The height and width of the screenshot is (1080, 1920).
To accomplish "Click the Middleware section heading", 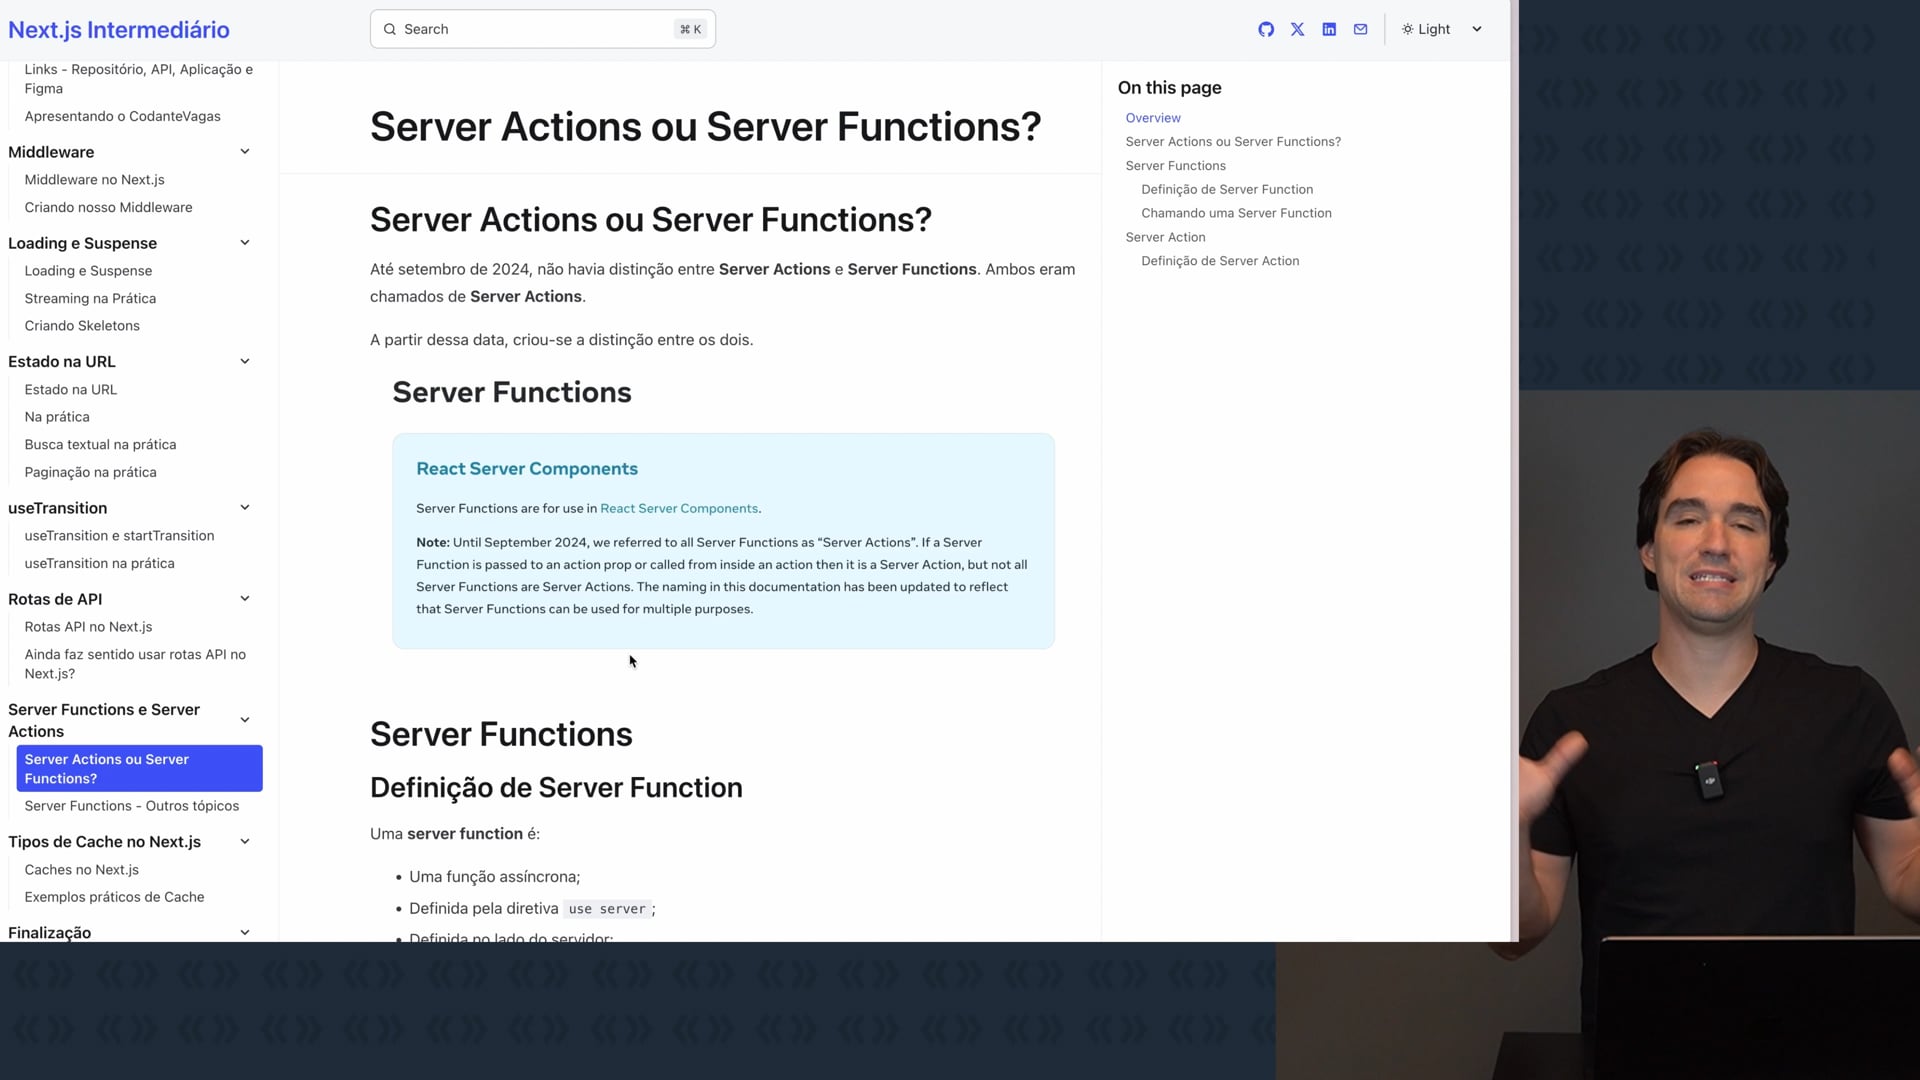I will coord(51,152).
